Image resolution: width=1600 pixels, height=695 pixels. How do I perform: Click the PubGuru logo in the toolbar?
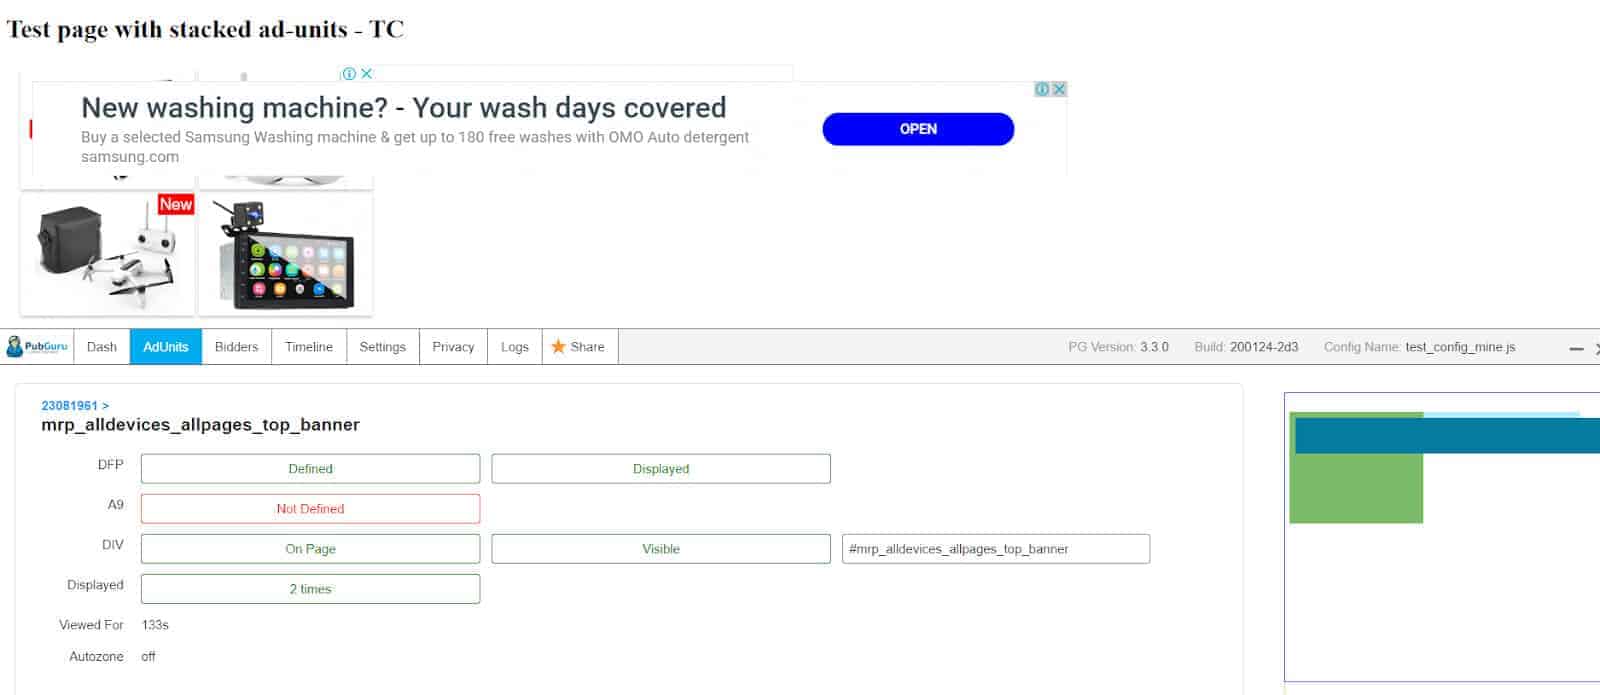tap(37, 347)
